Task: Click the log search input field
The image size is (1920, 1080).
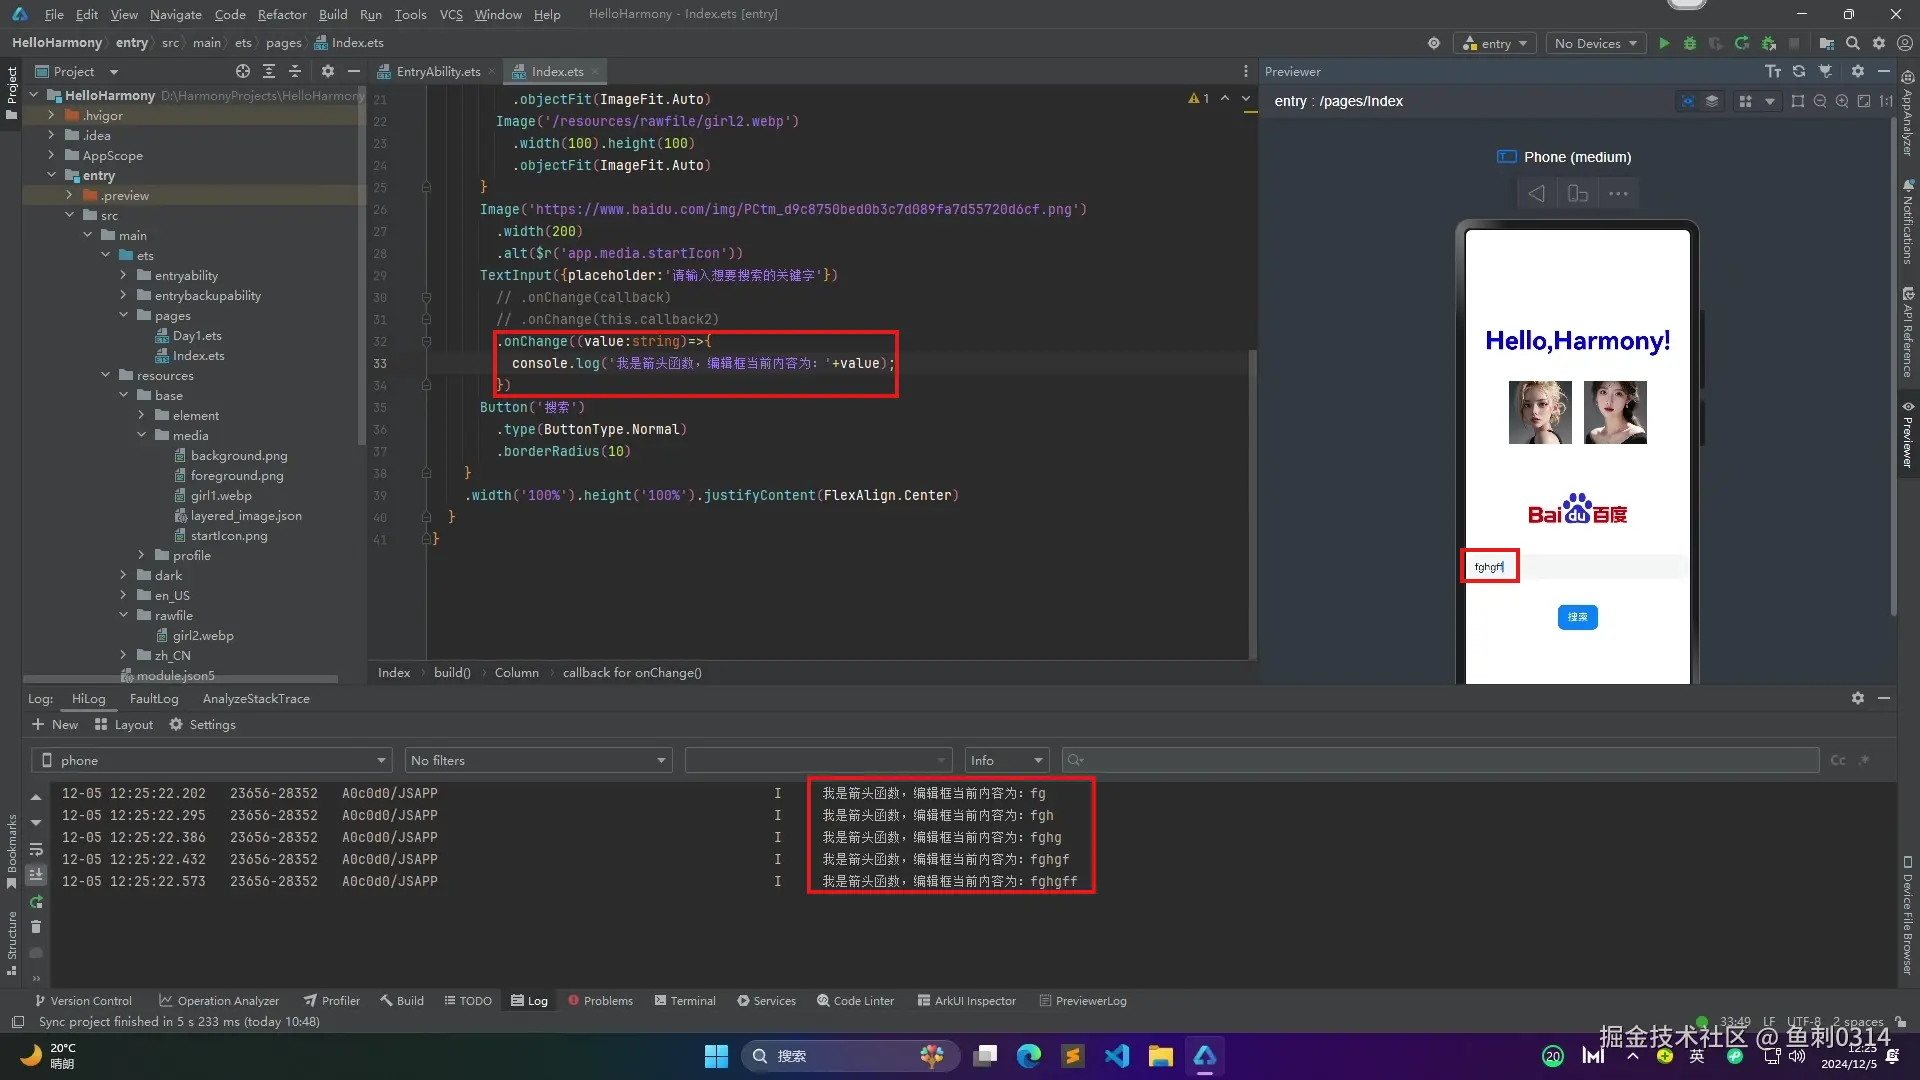Action: click(1440, 760)
